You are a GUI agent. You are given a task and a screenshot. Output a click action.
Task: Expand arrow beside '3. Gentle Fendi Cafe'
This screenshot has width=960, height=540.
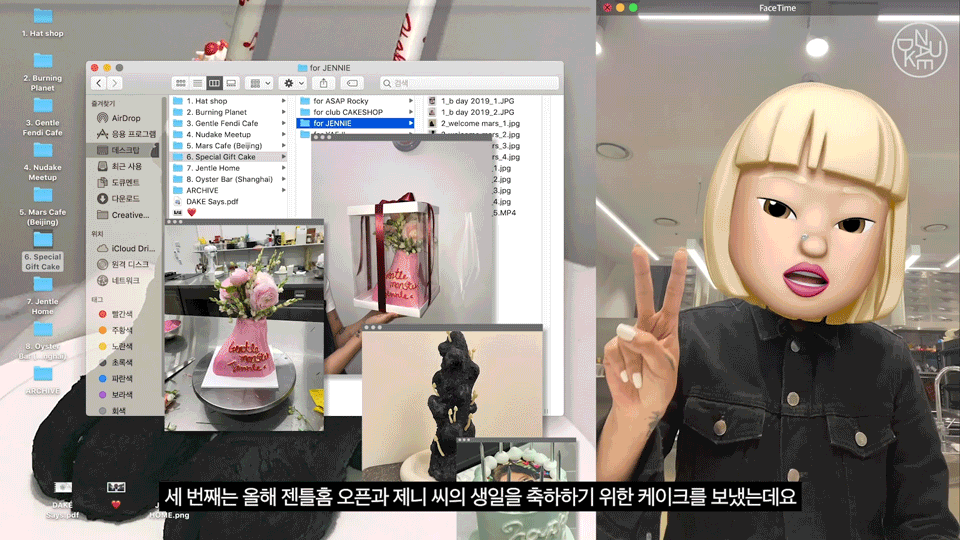(x=283, y=123)
